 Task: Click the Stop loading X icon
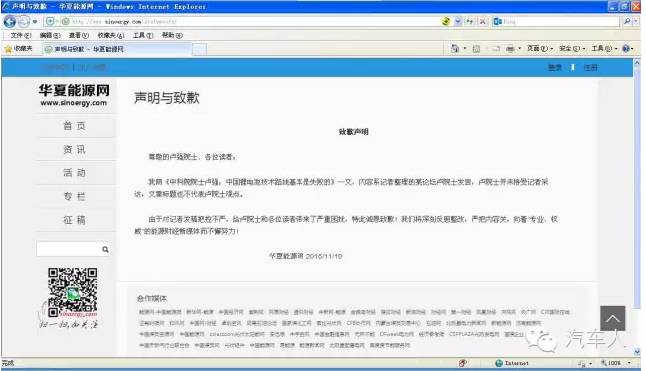[x=482, y=21]
